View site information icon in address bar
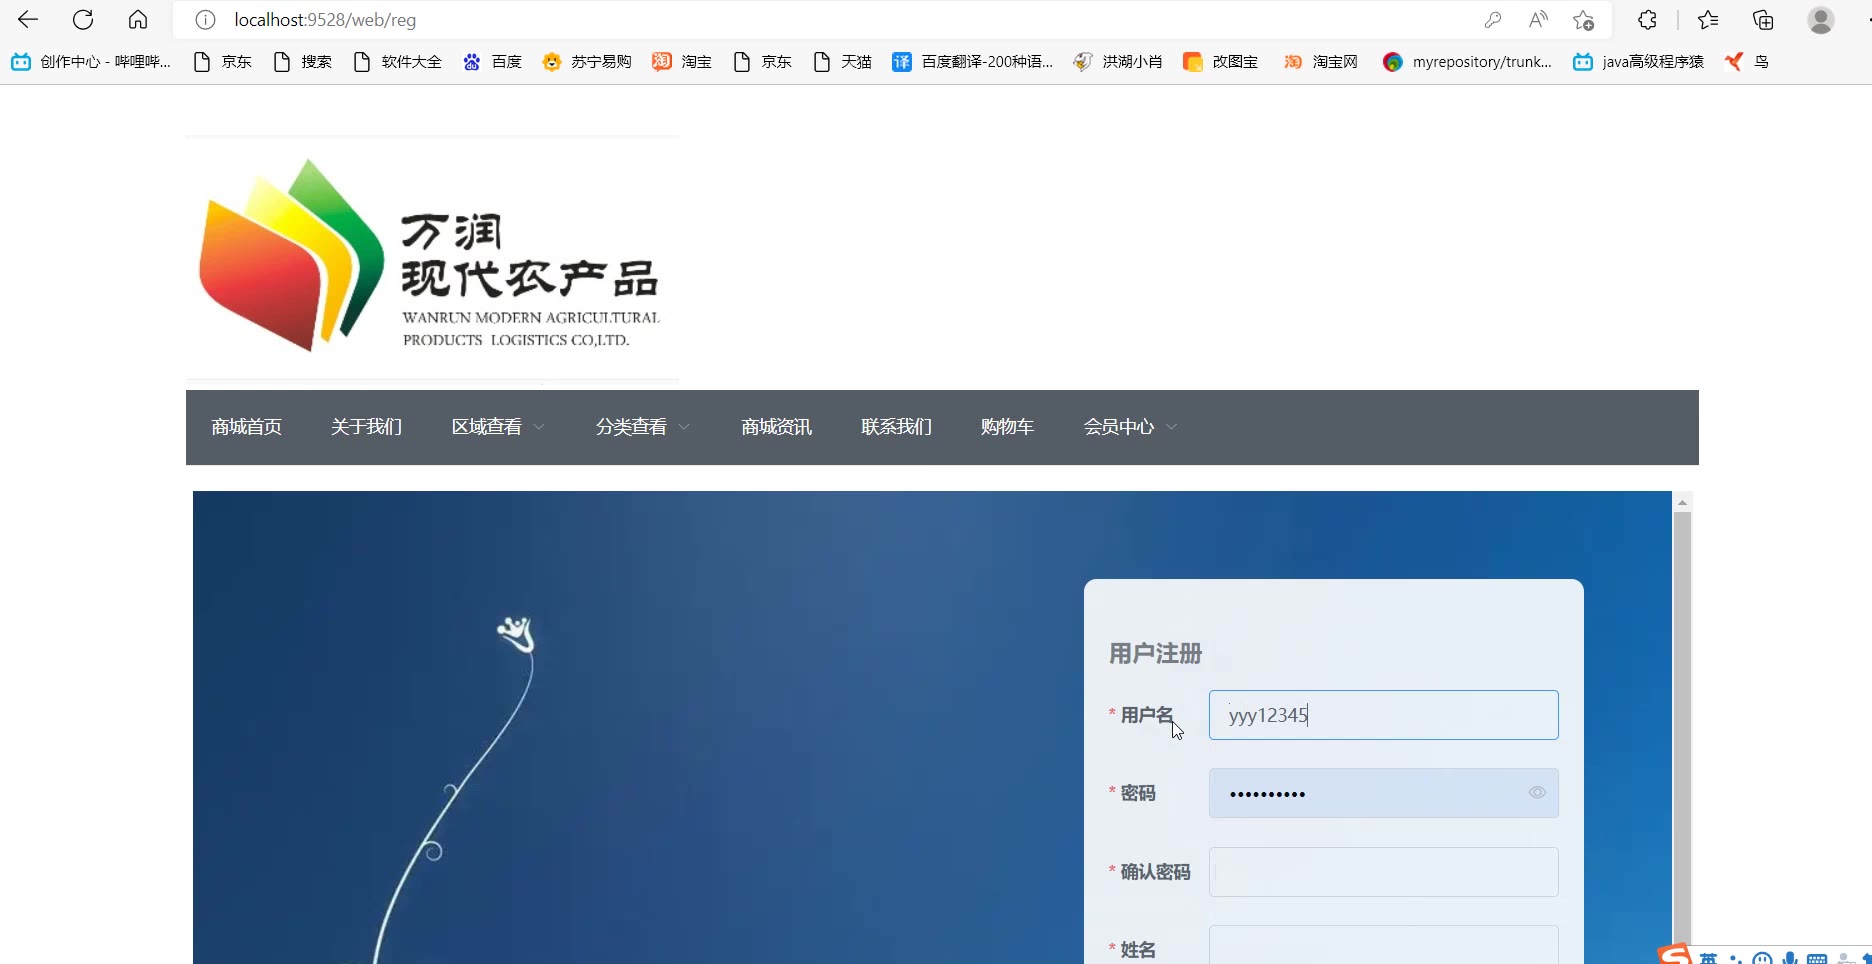The image size is (1872, 964). pos(205,20)
